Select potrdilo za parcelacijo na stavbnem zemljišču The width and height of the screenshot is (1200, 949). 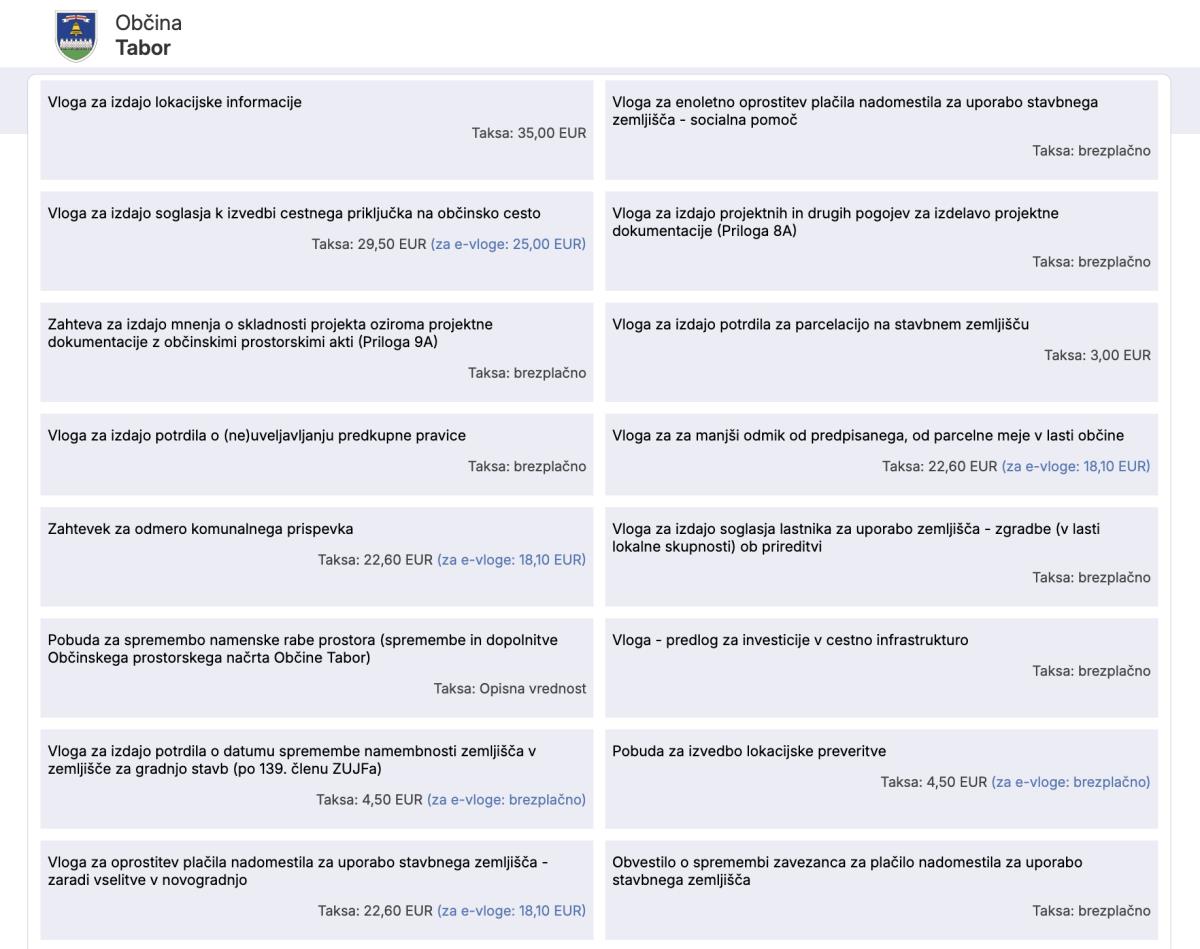click(820, 324)
